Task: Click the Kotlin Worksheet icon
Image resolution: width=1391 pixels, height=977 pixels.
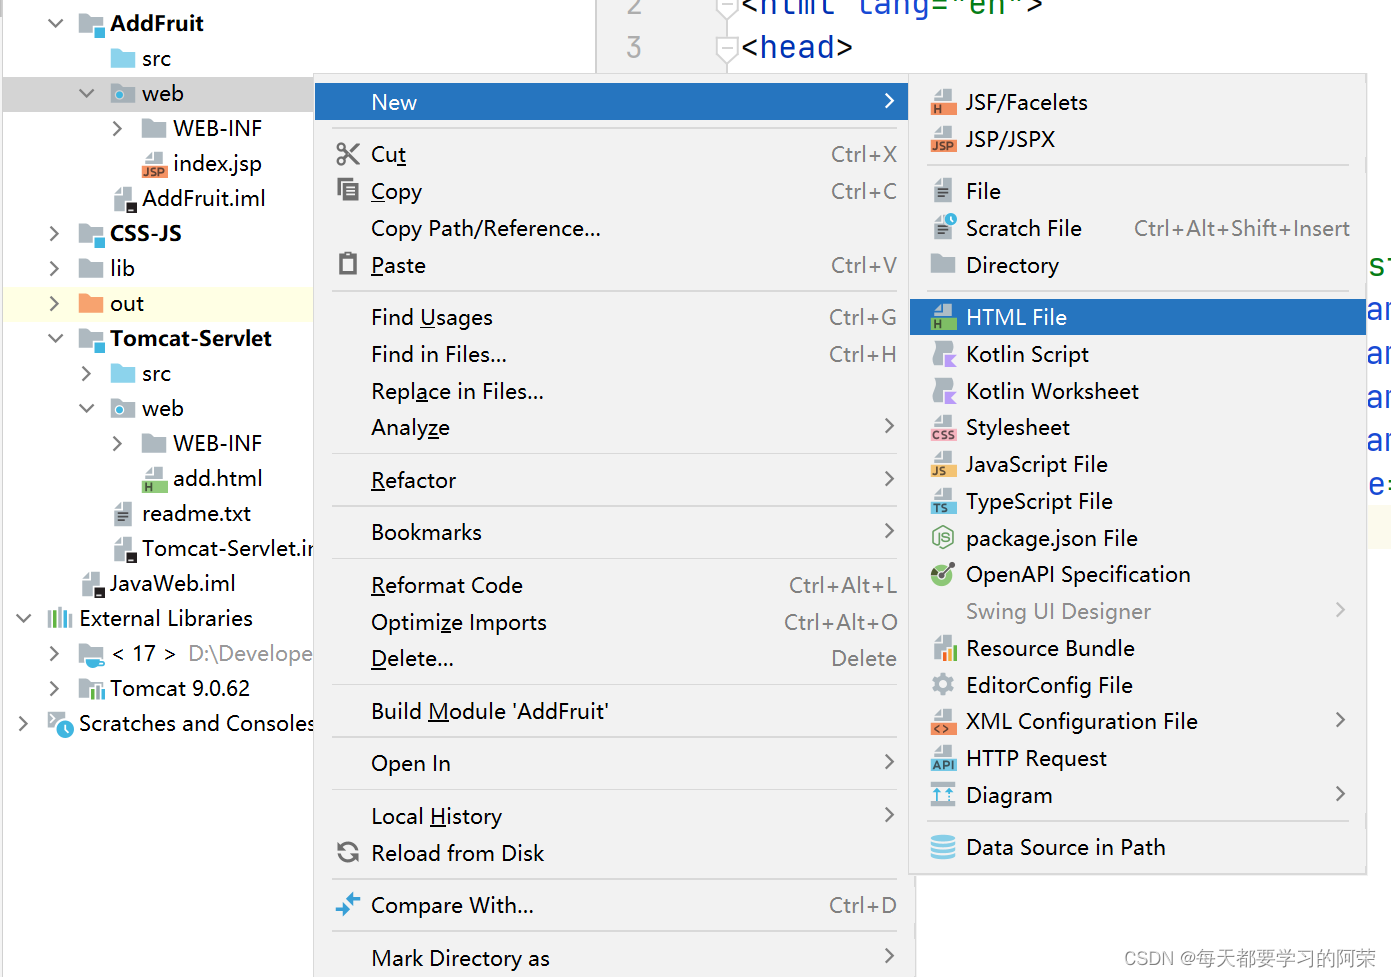Action: tap(943, 391)
